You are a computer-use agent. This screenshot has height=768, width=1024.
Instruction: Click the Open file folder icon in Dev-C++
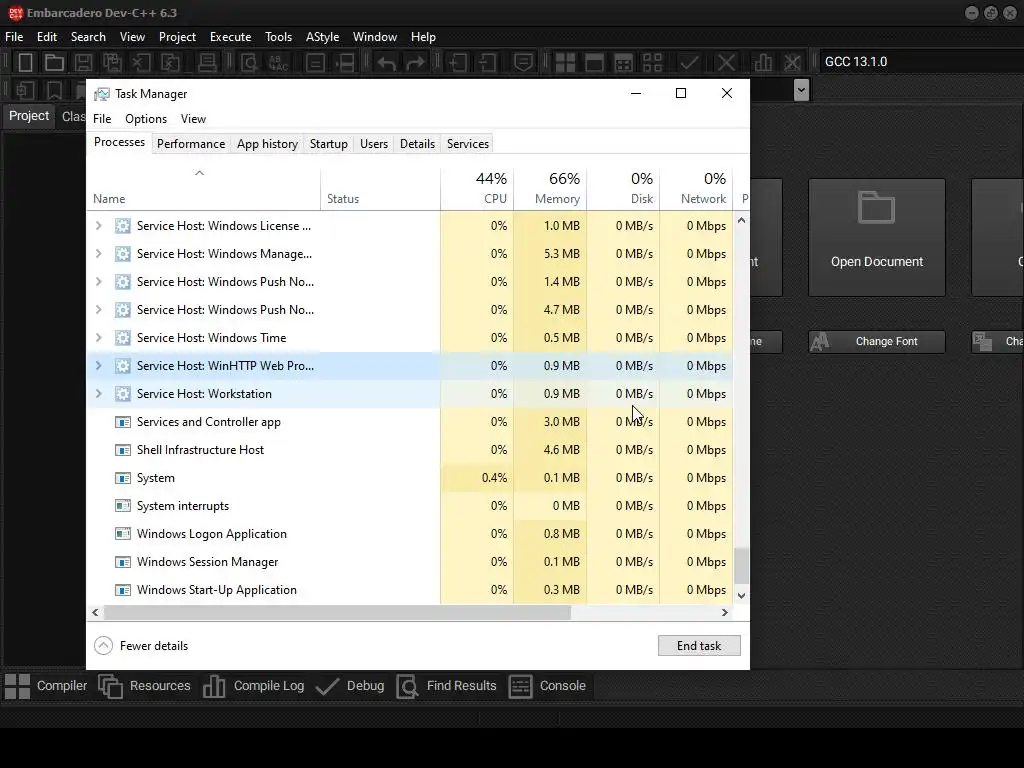[54, 63]
